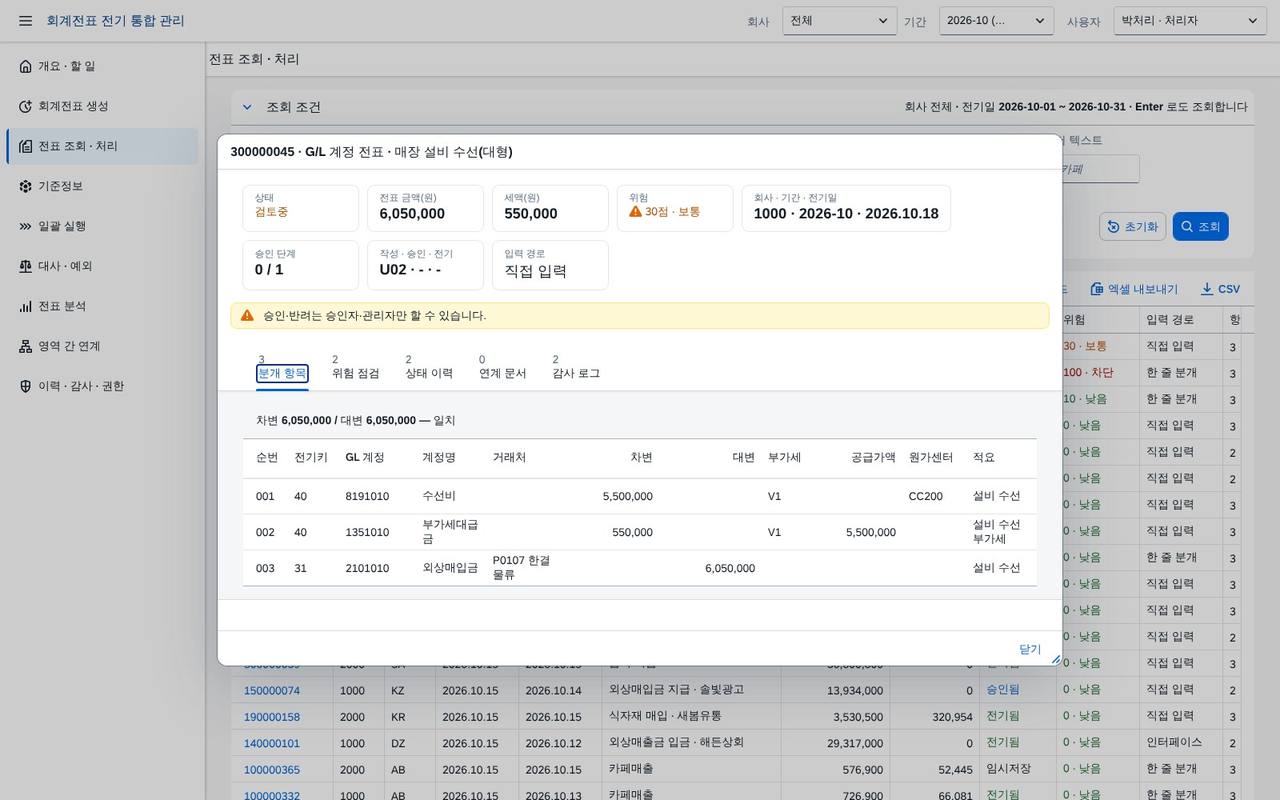Open the hamburger navigation menu
This screenshot has height=800, width=1280.
click(x=25, y=21)
